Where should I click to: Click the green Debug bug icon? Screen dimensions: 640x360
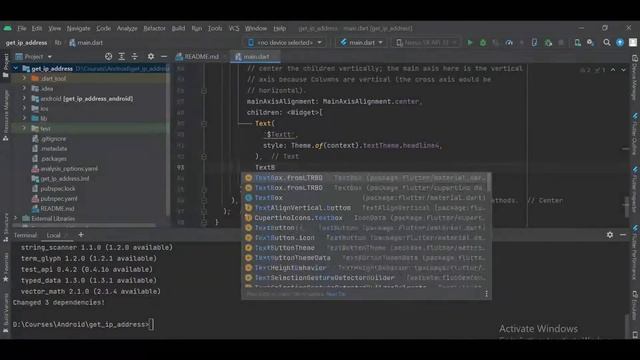point(483,42)
